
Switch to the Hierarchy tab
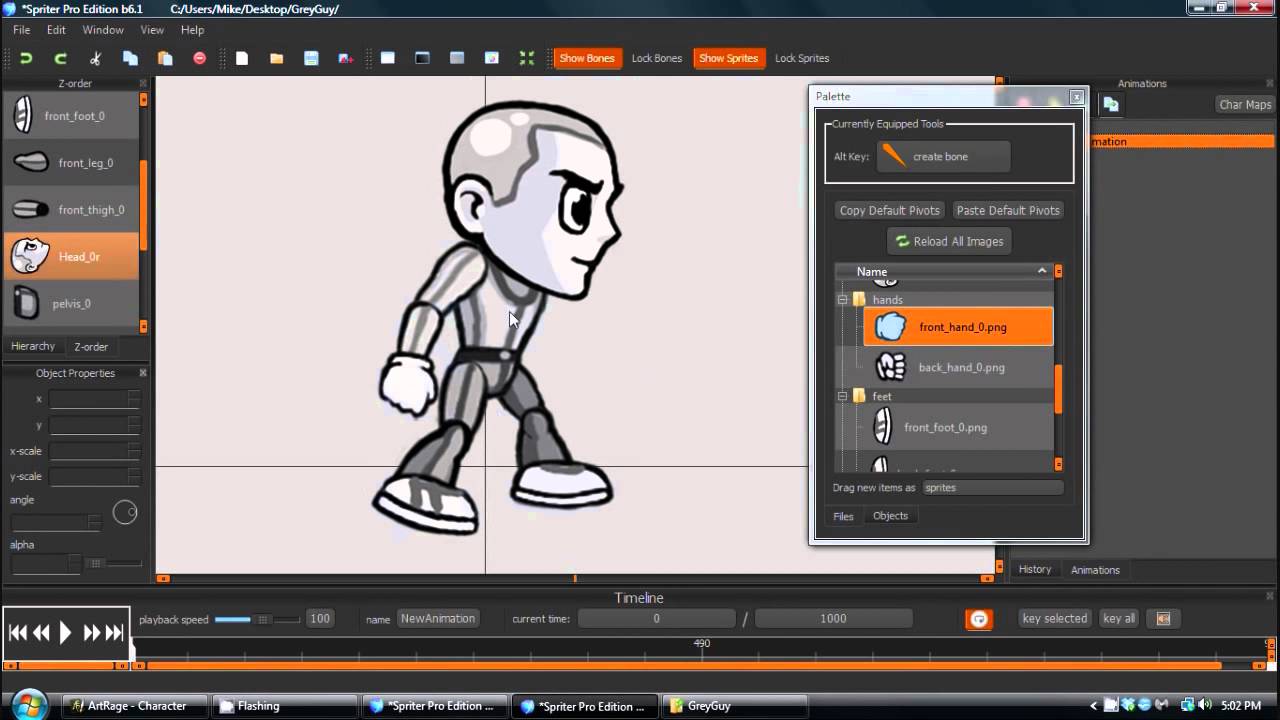coord(33,346)
